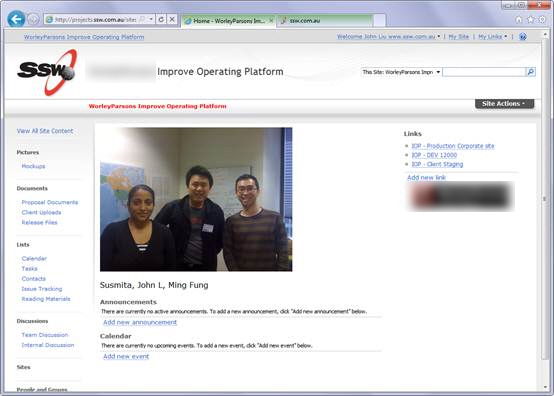
Task: Open the Documents heading in sidebar
Action: click(x=32, y=188)
